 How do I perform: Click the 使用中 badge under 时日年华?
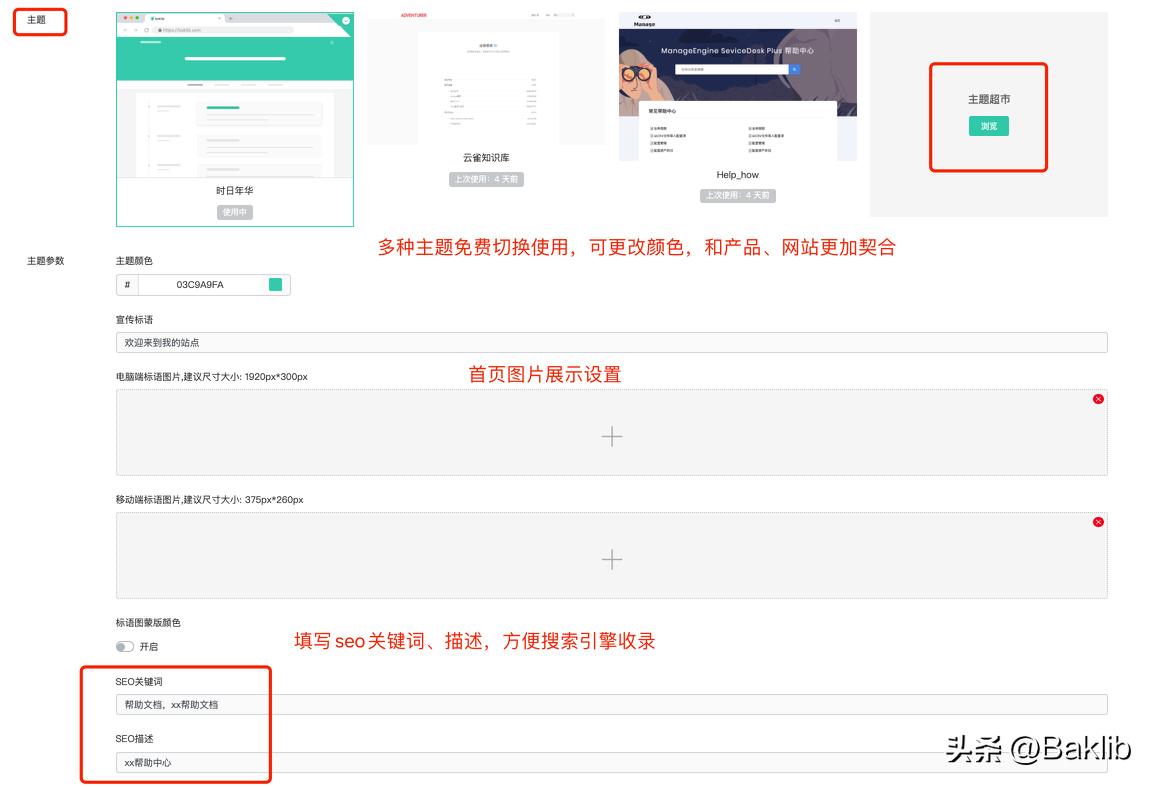(236, 211)
